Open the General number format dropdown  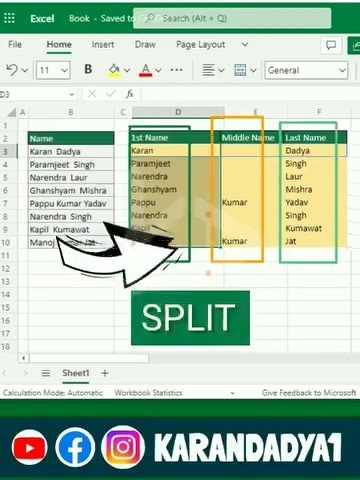306,70
